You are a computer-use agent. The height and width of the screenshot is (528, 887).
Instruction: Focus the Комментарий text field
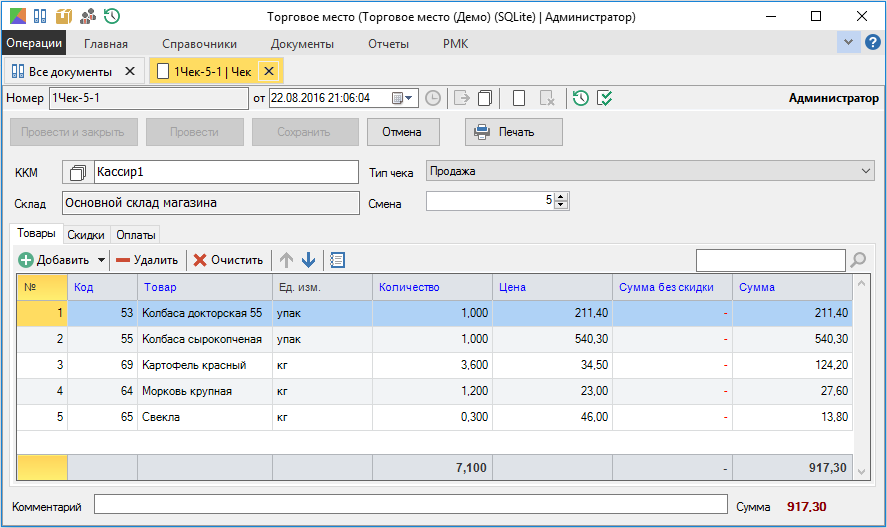(x=411, y=504)
